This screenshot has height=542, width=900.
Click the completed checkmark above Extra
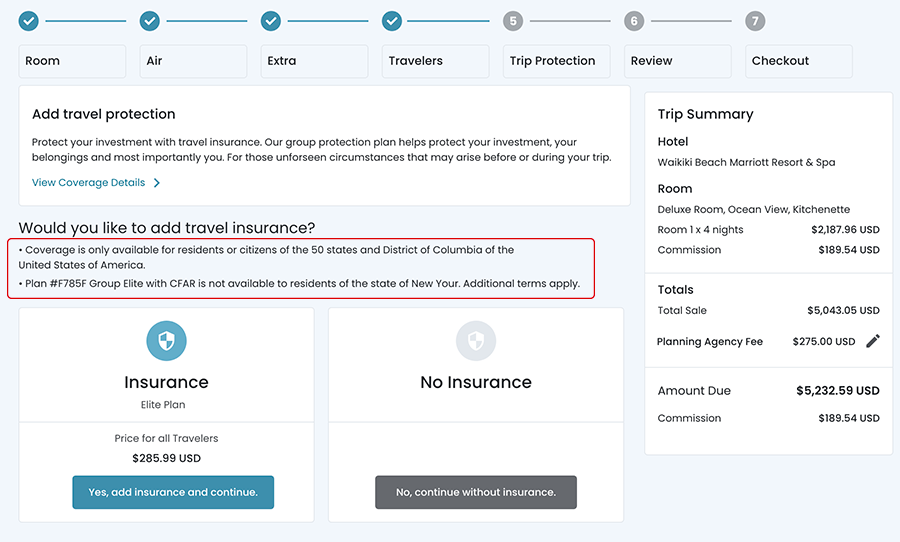click(x=271, y=20)
